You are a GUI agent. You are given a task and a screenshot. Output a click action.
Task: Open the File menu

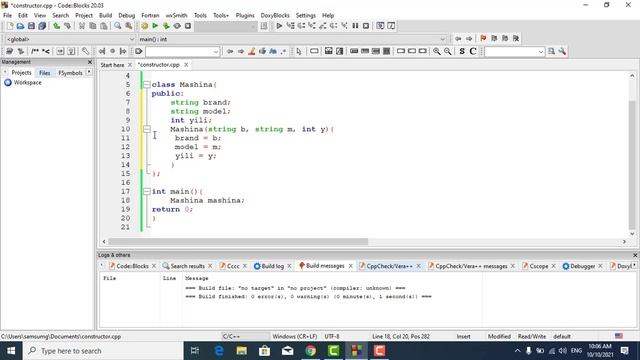(7, 15)
